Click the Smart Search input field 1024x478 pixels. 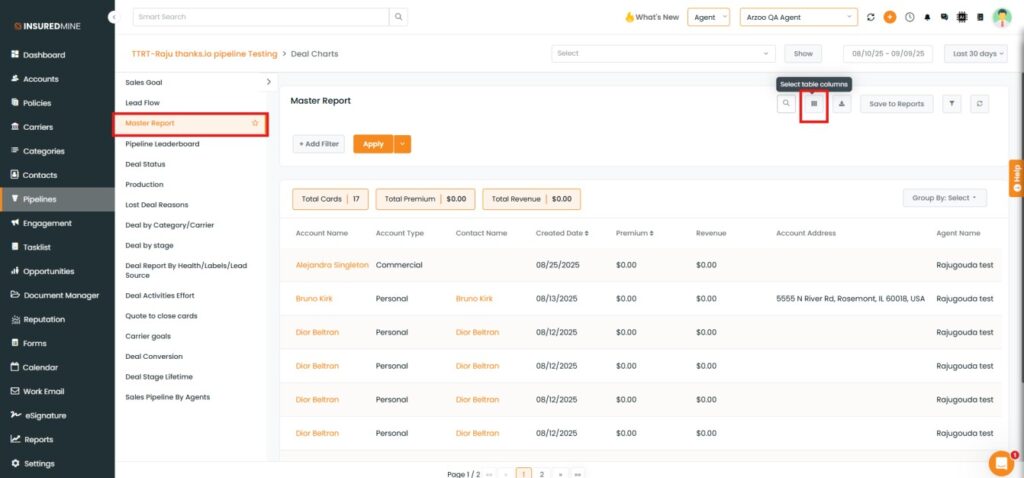[260, 17]
